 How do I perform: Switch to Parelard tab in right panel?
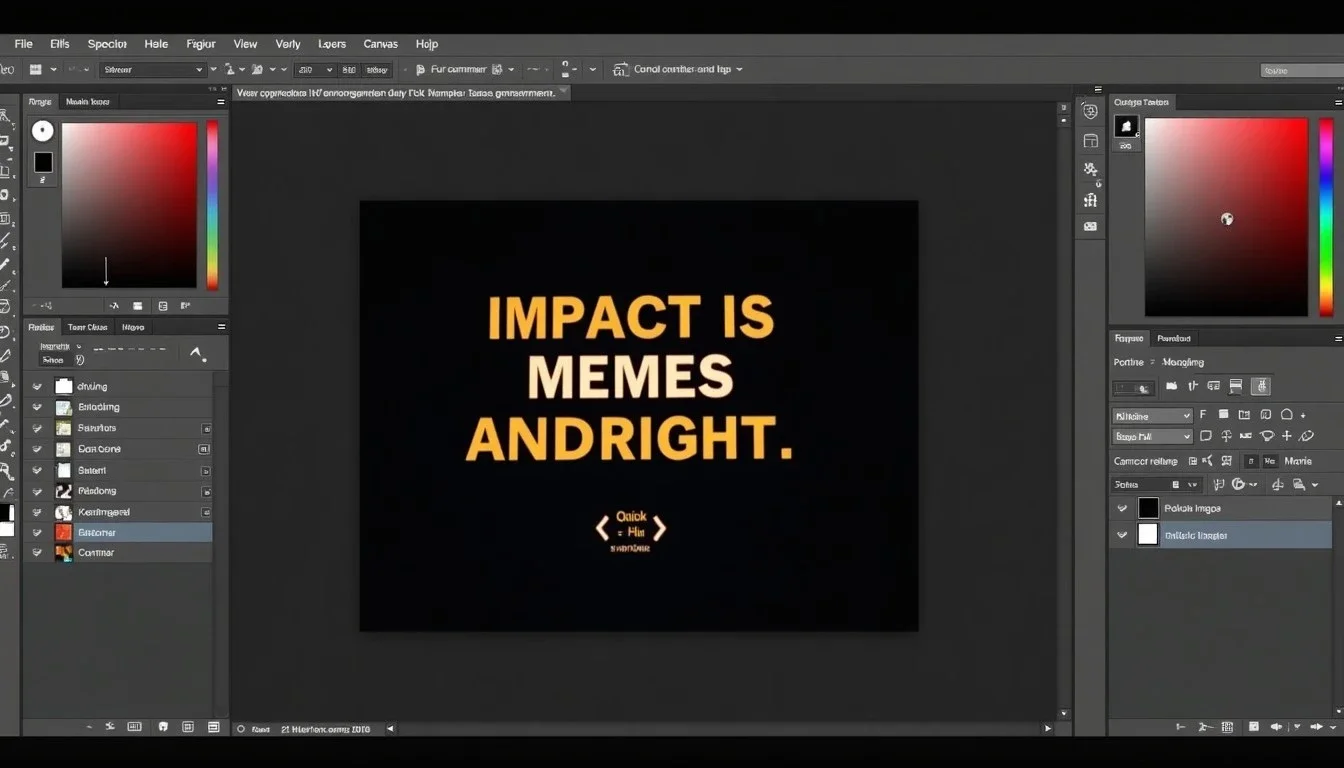(1174, 338)
